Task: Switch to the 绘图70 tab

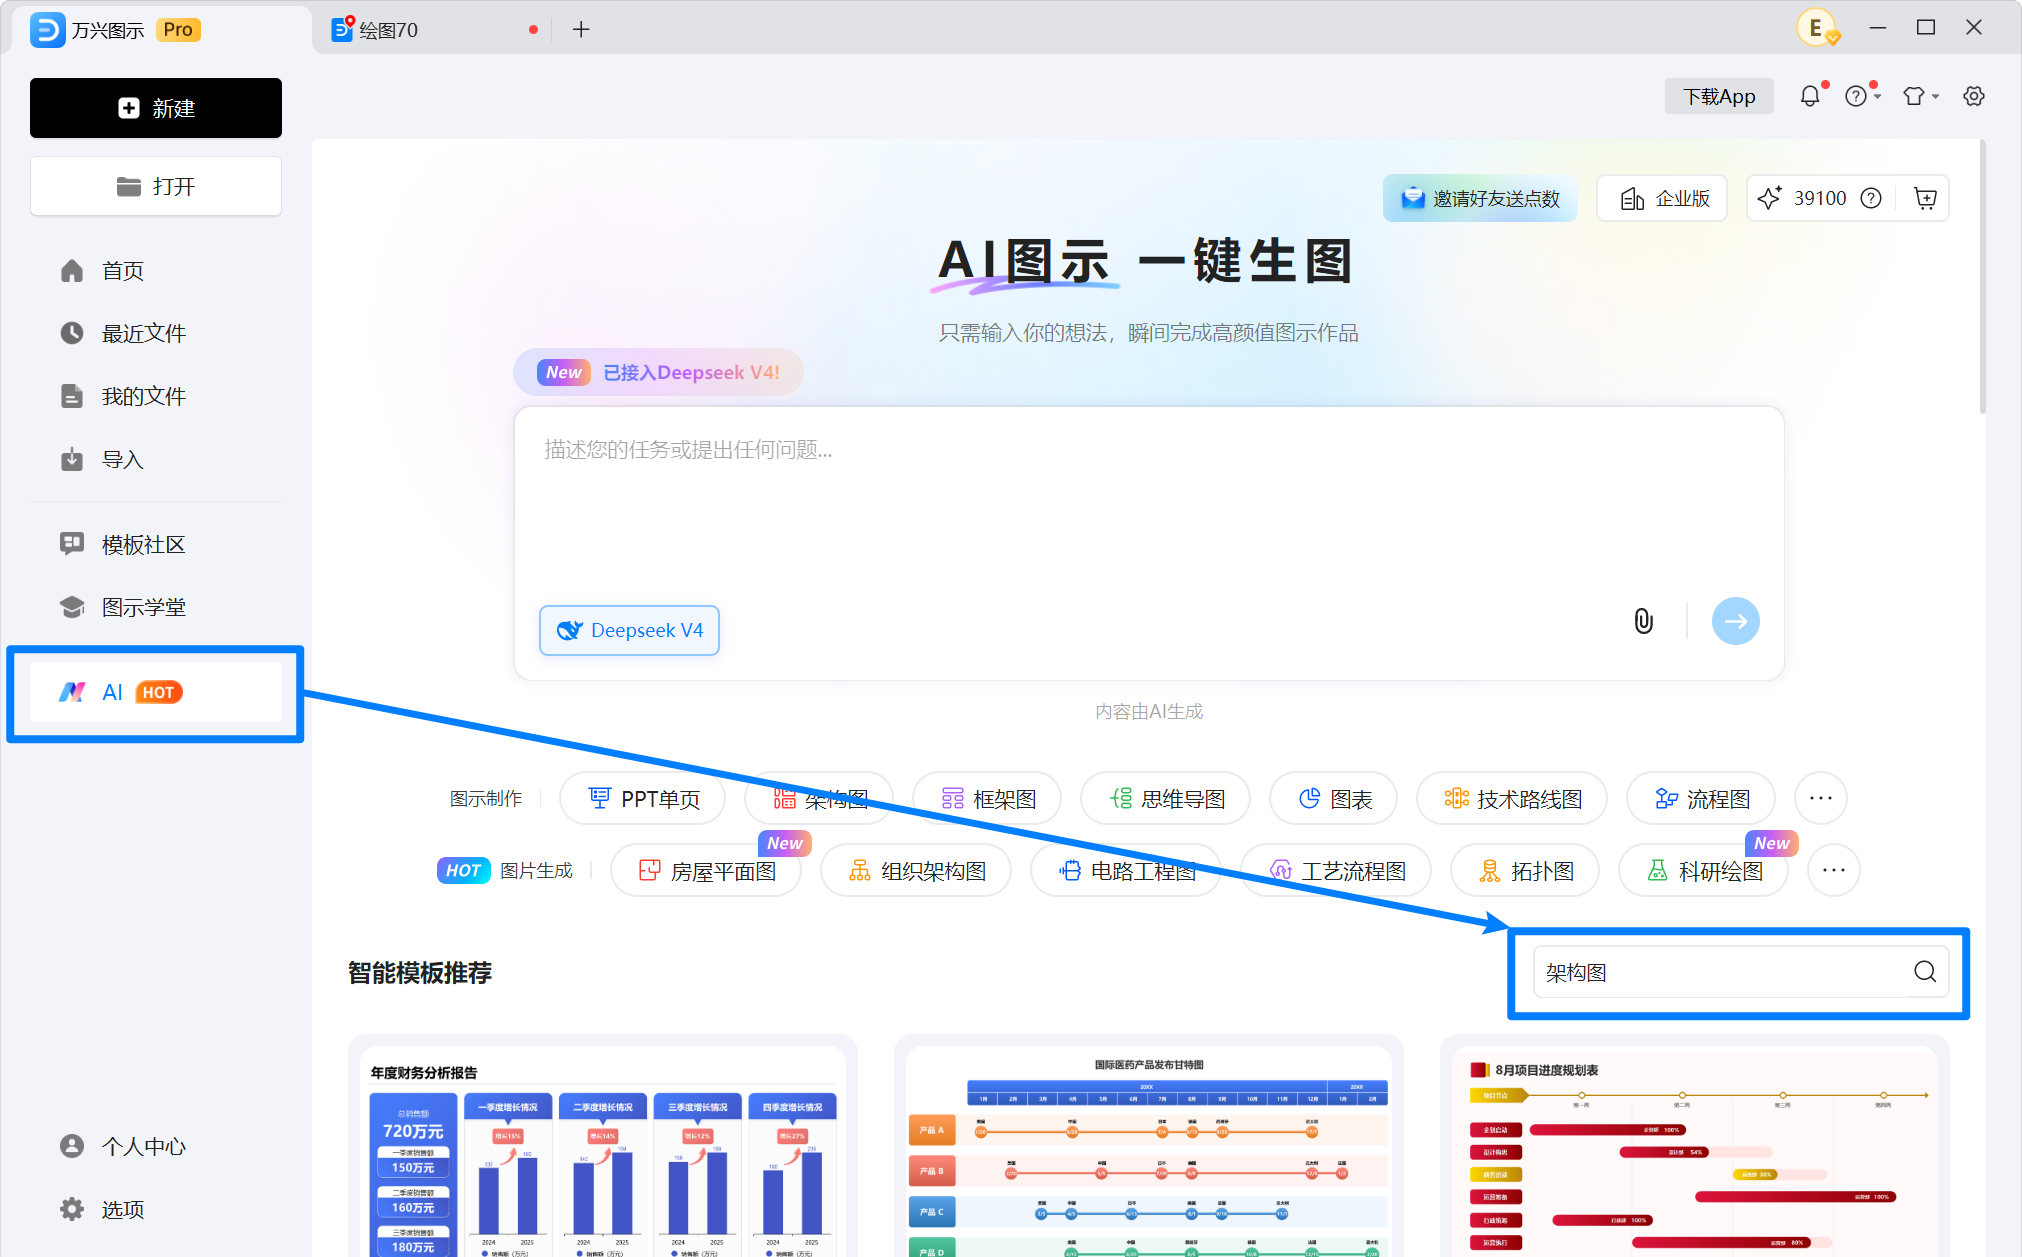Action: (x=432, y=30)
